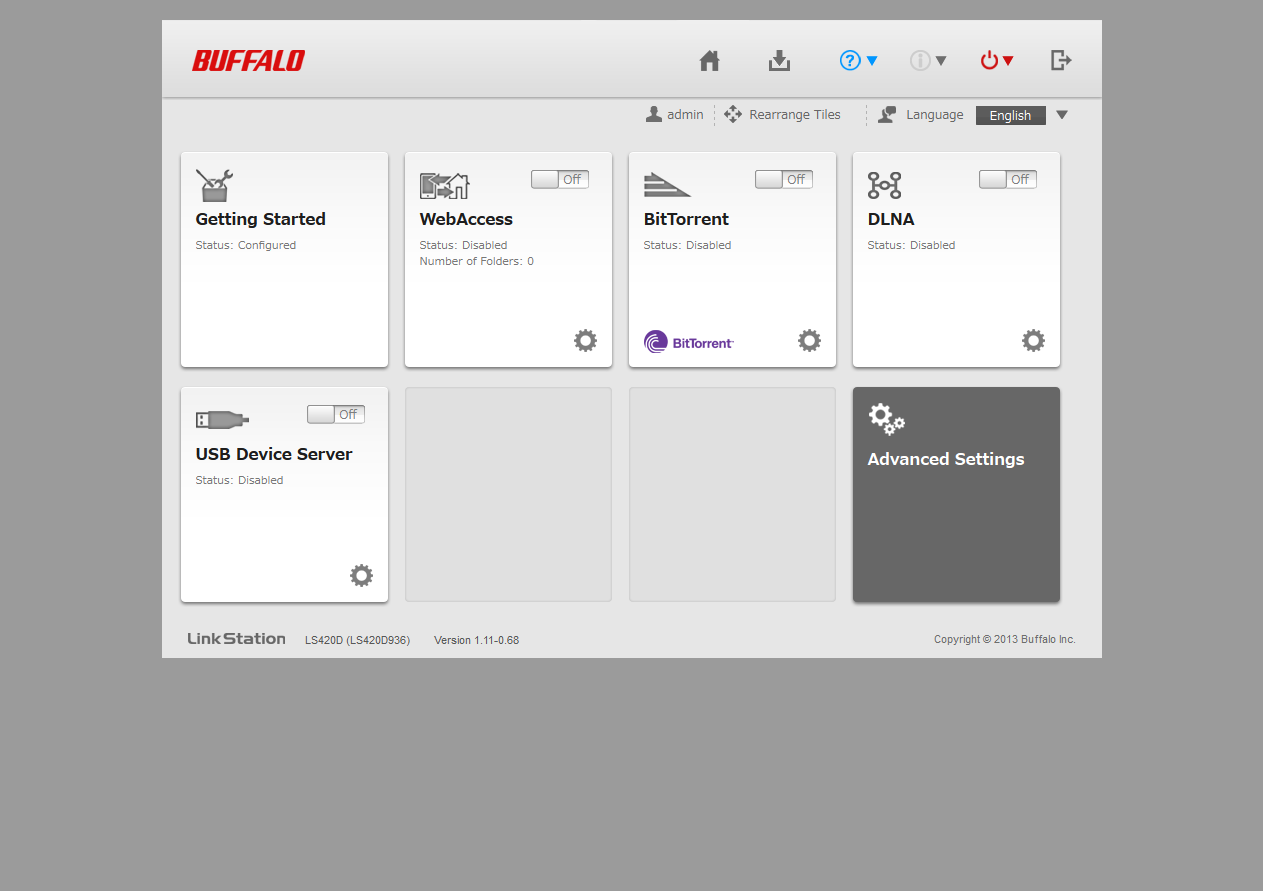
Task: Click the logout icon in header
Action: [x=1061, y=61]
